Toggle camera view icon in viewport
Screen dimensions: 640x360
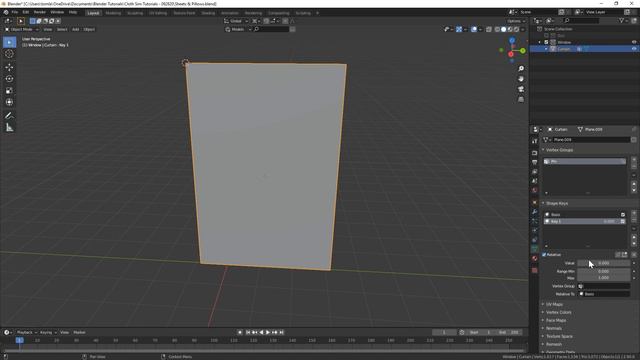click(521, 89)
